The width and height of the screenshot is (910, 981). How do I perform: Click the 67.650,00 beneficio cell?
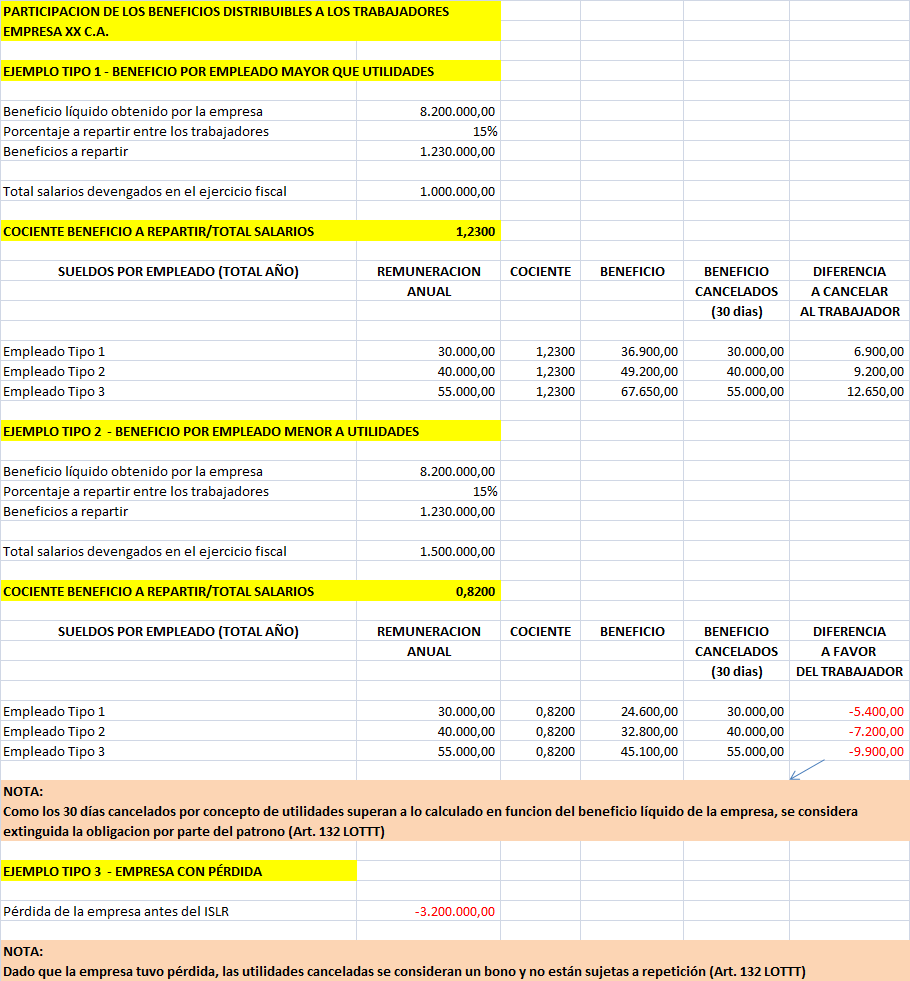[x=632, y=392]
